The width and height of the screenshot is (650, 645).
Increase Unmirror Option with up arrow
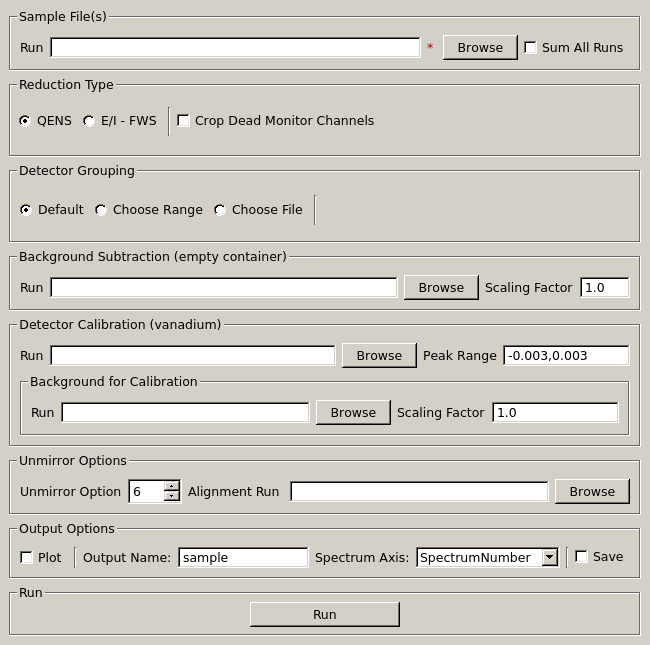[171, 487]
